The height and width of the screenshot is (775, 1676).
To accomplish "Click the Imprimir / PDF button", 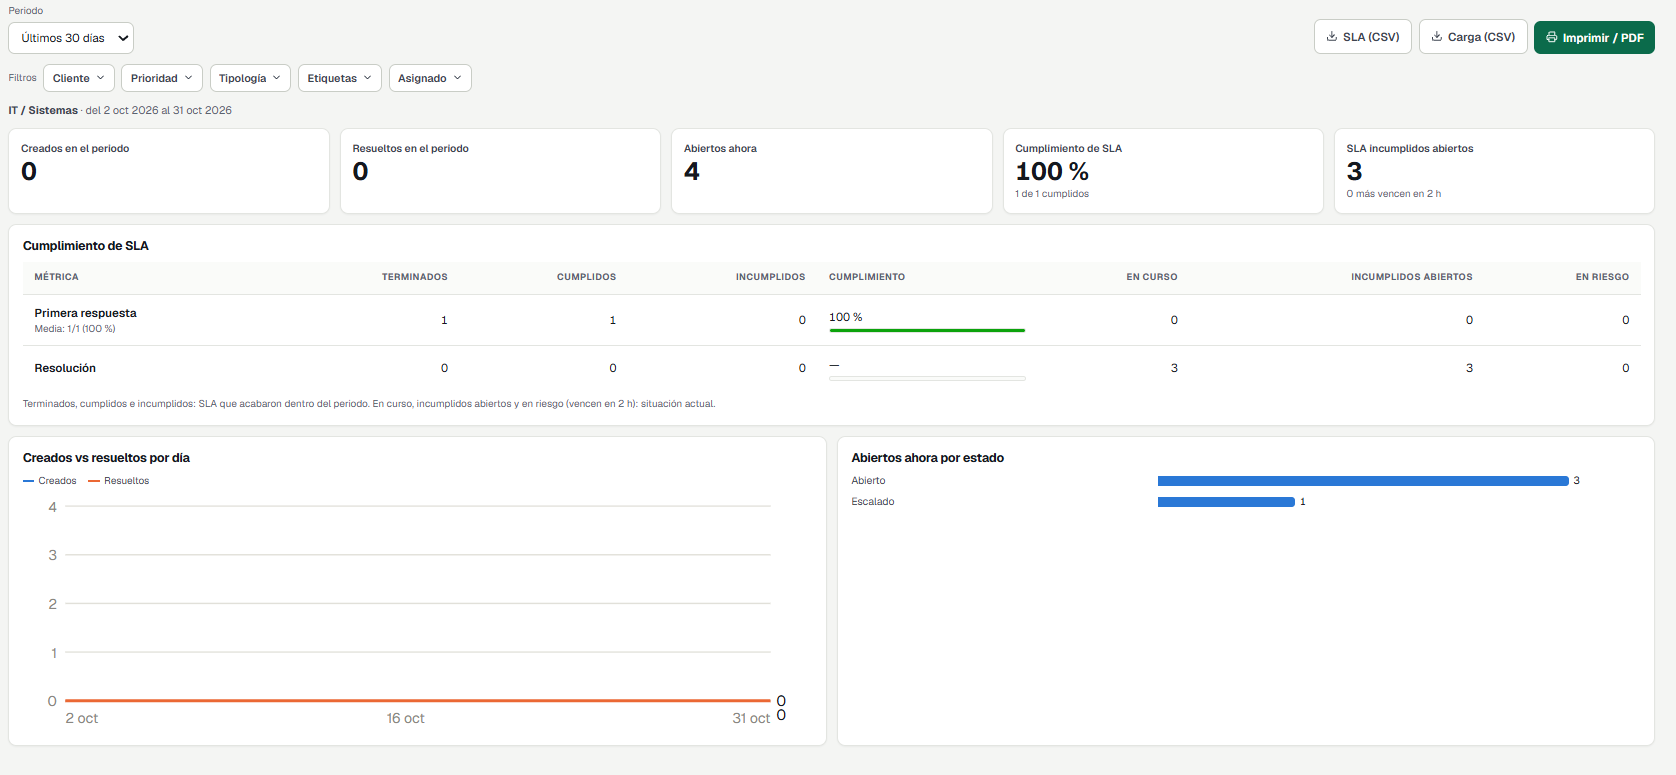I will (1594, 37).
